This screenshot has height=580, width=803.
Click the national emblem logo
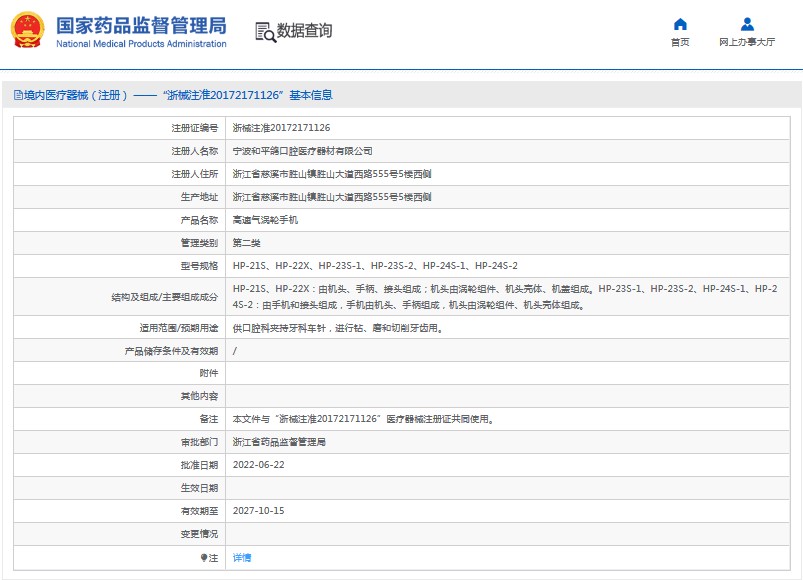pyautogui.click(x=28, y=31)
